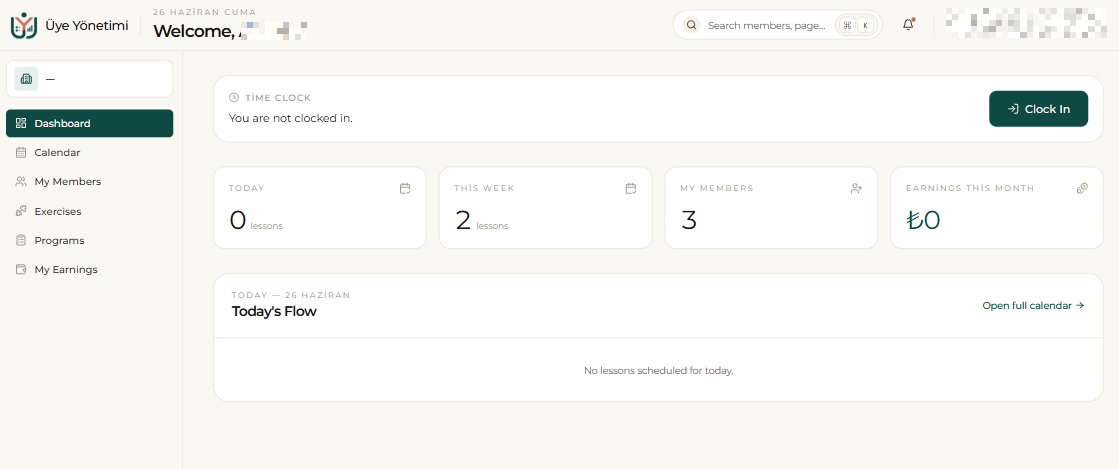
Task: Open the user profile area at top right
Action: pyautogui.click(x=1026, y=23)
